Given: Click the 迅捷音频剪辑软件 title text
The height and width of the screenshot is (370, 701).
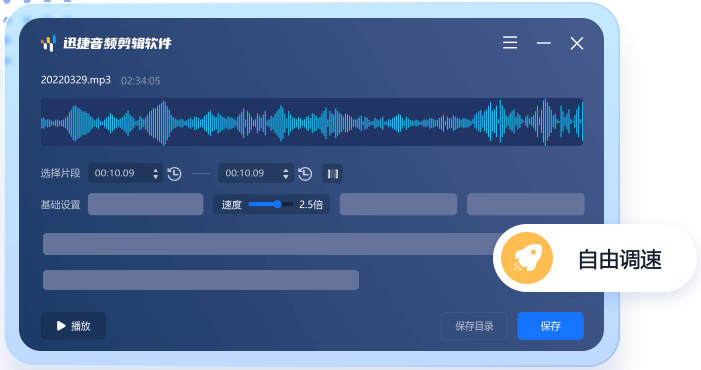Looking at the screenshot, I should (117, 43).
